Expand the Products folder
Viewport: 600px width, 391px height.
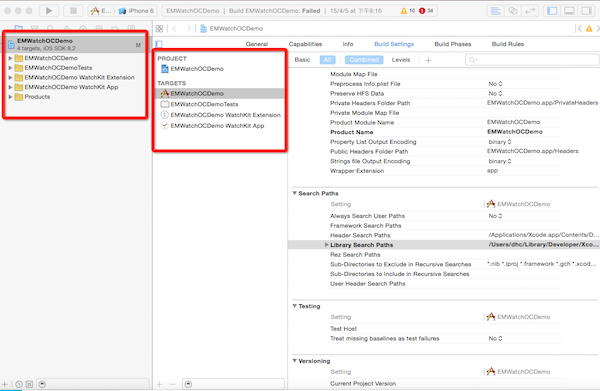(x=10, y=97)
